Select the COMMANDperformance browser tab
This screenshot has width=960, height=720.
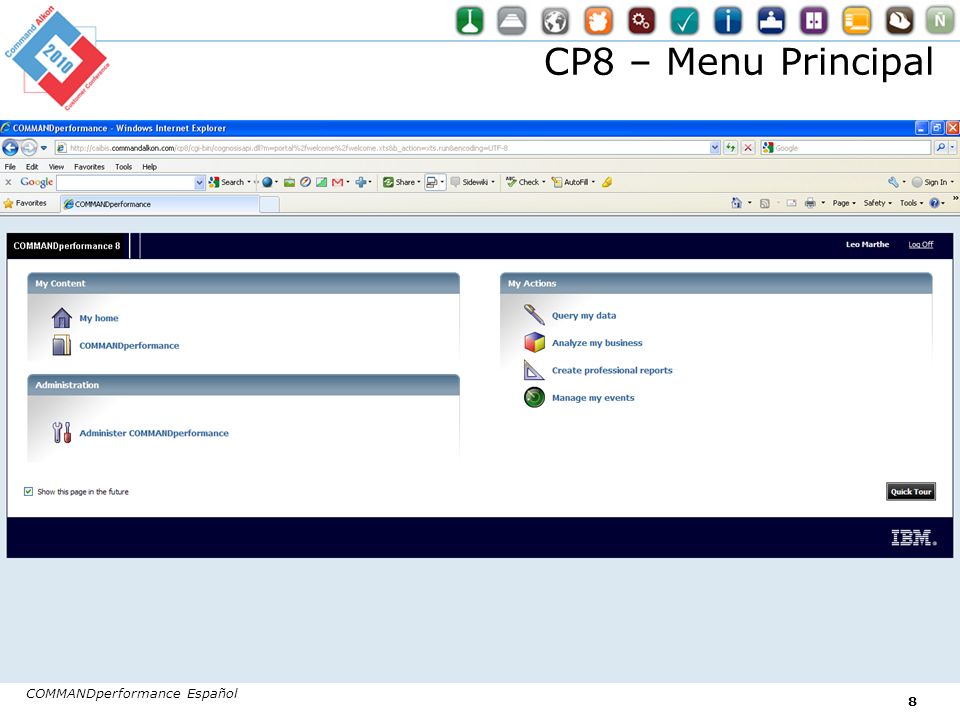159,204
